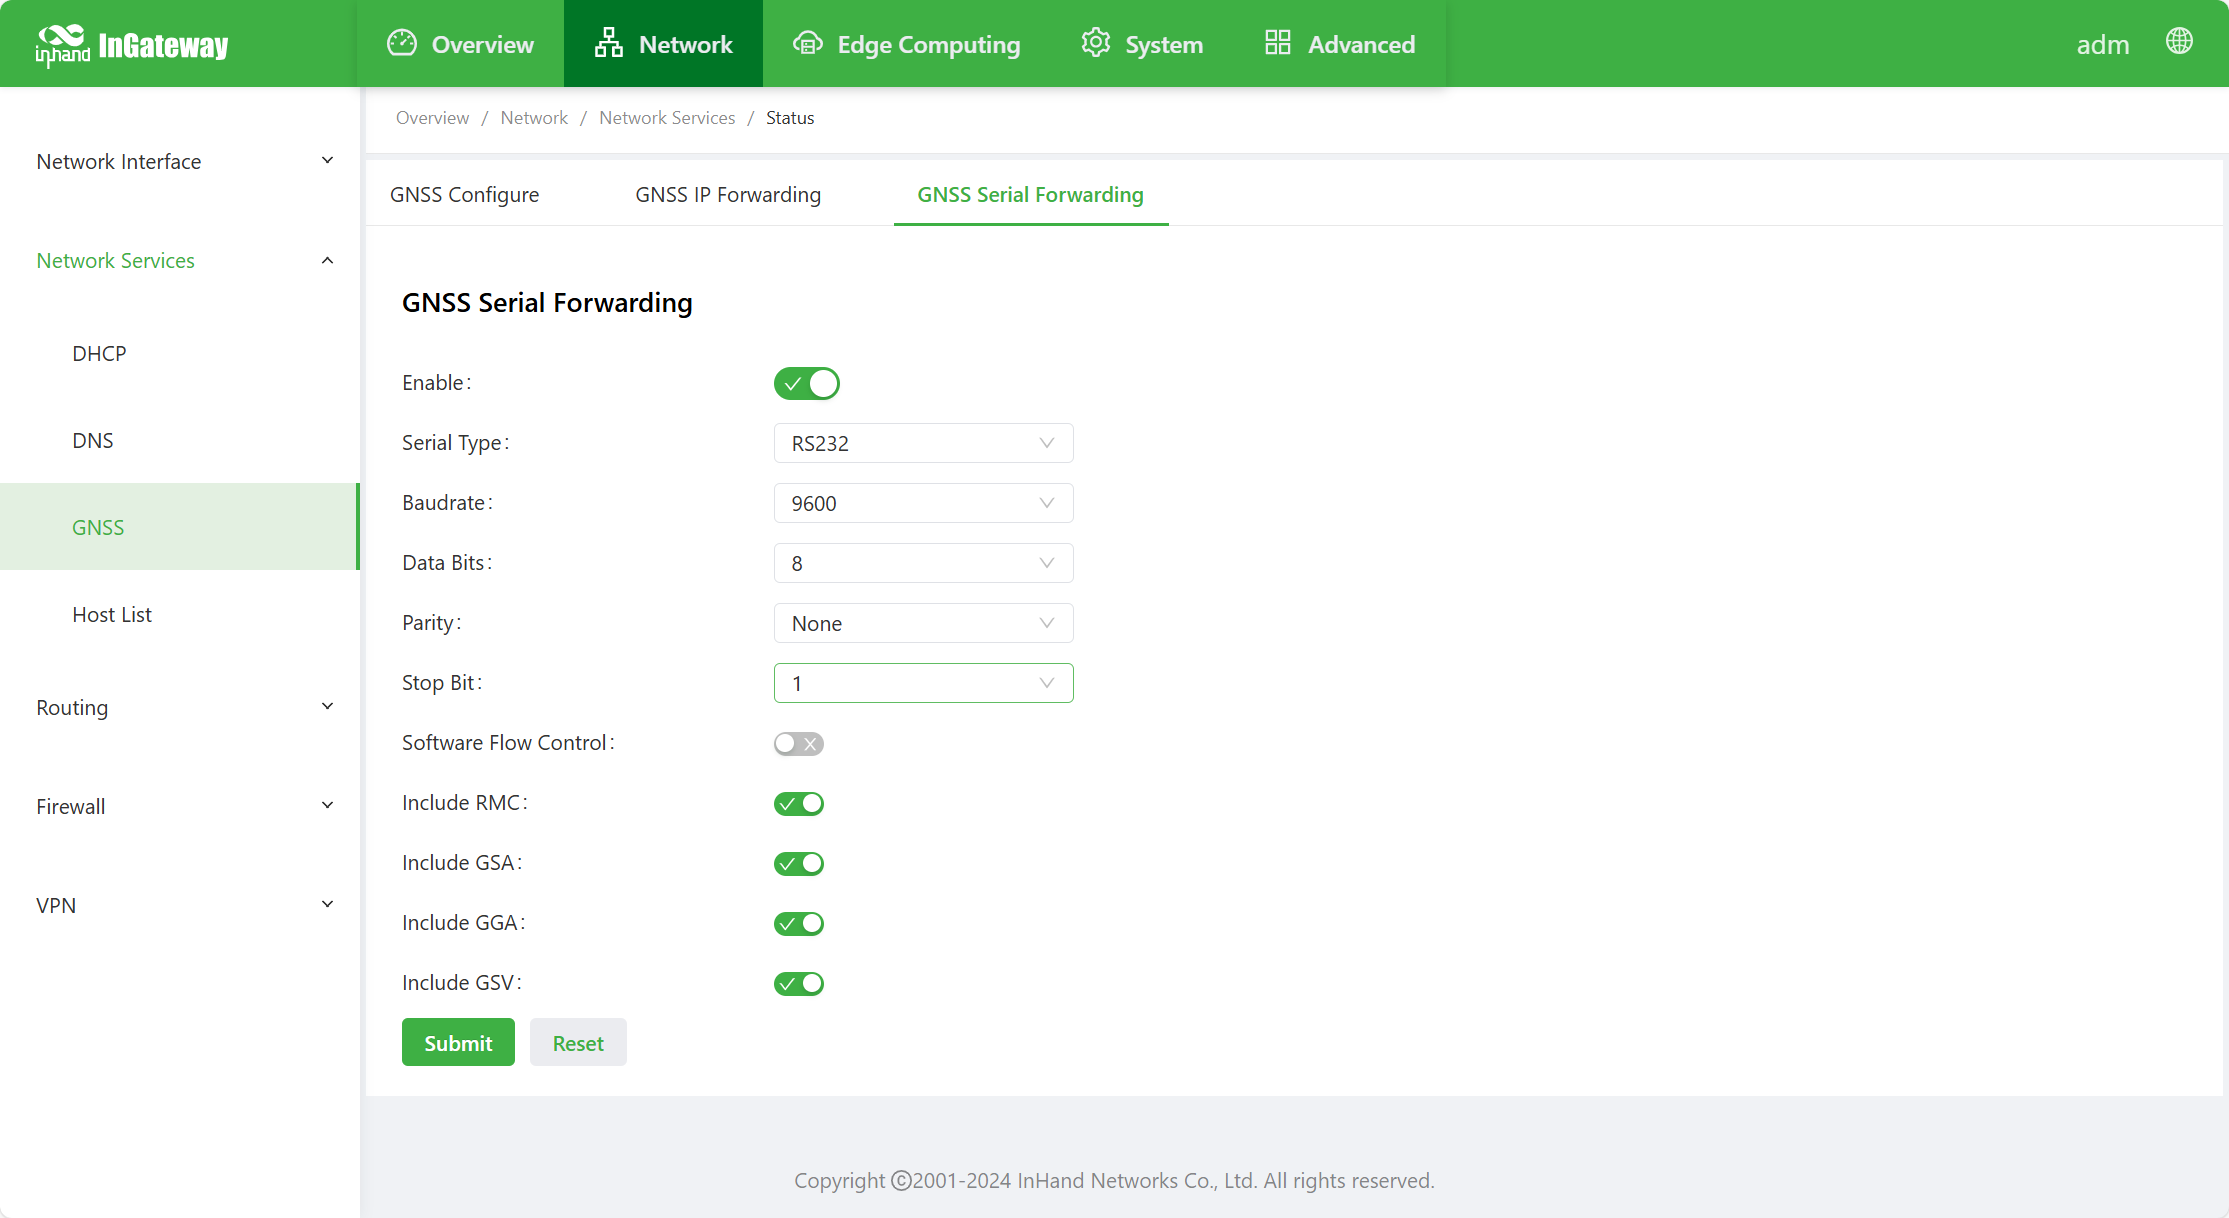This screenshot has width=2229, height=1218.
Task: Turn on Software Flow Control
Action: tap(798, 743)
